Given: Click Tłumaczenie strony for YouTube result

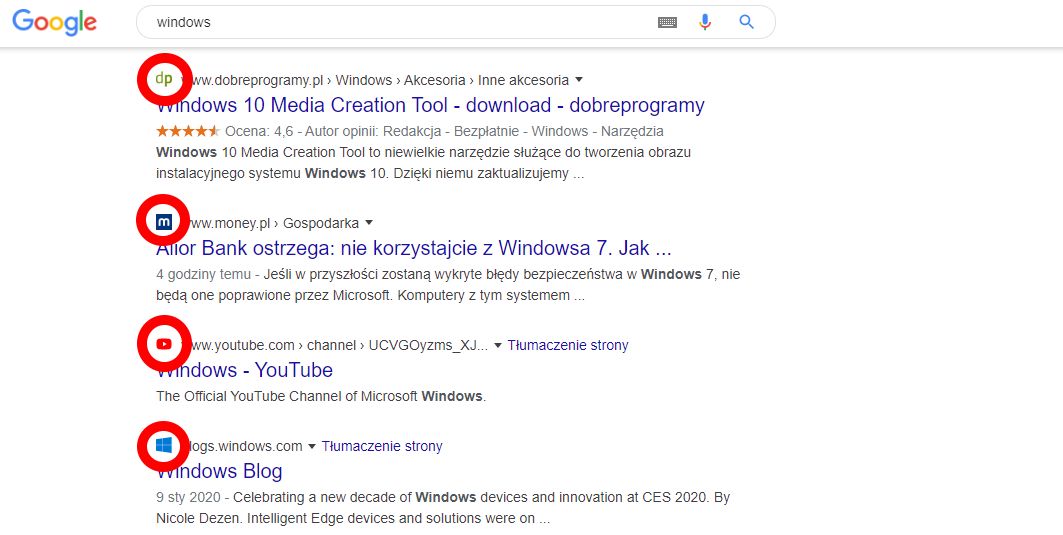Looking at the screenshot, I should pyautogui.click(x=568, y=345).
